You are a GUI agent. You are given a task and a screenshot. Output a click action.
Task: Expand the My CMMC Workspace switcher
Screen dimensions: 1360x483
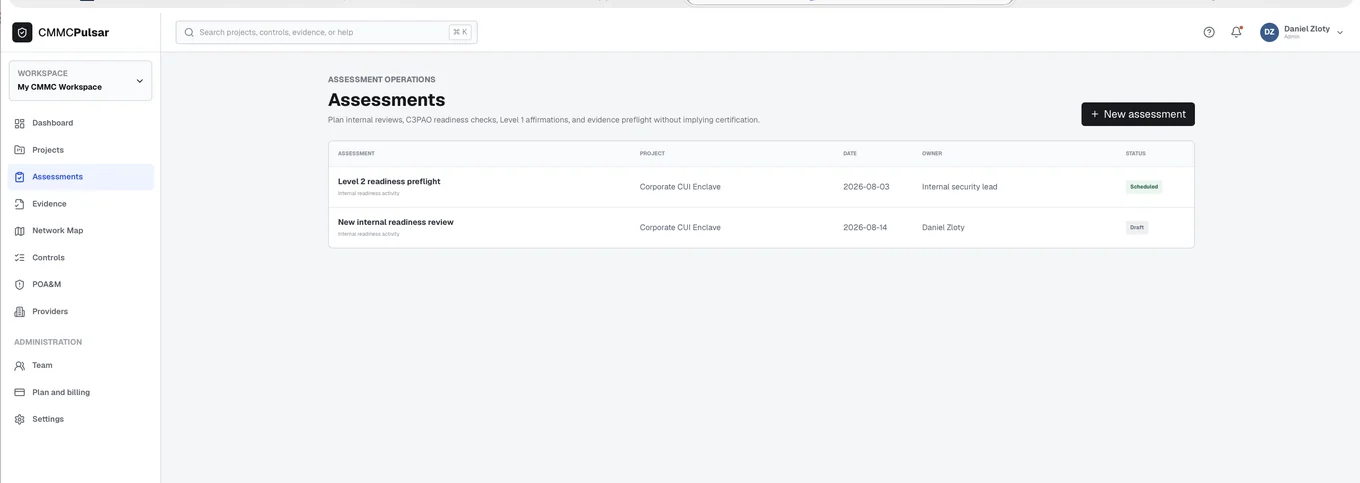80,80
